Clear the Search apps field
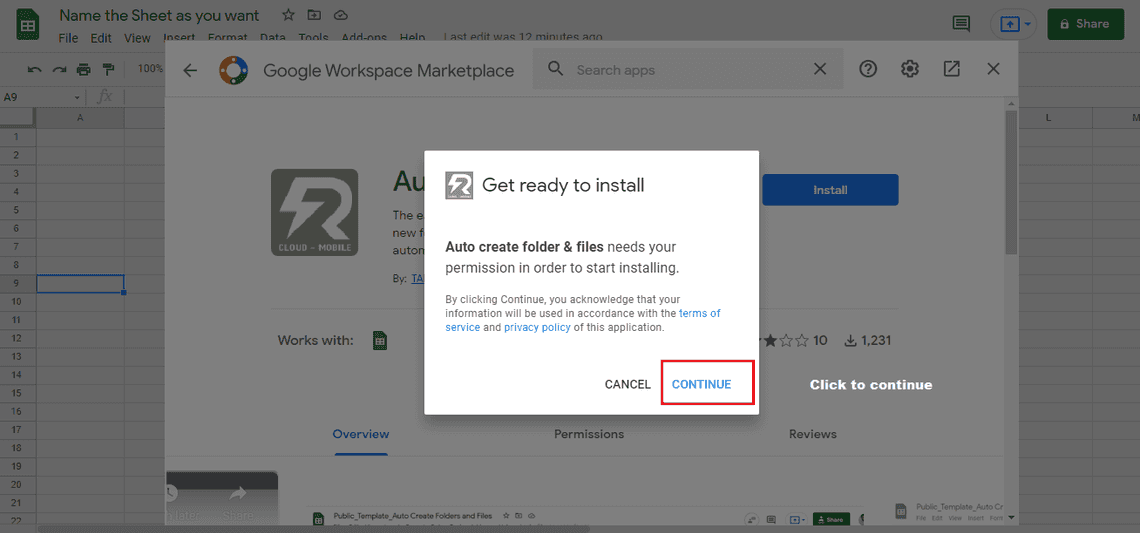 point(820,69)
